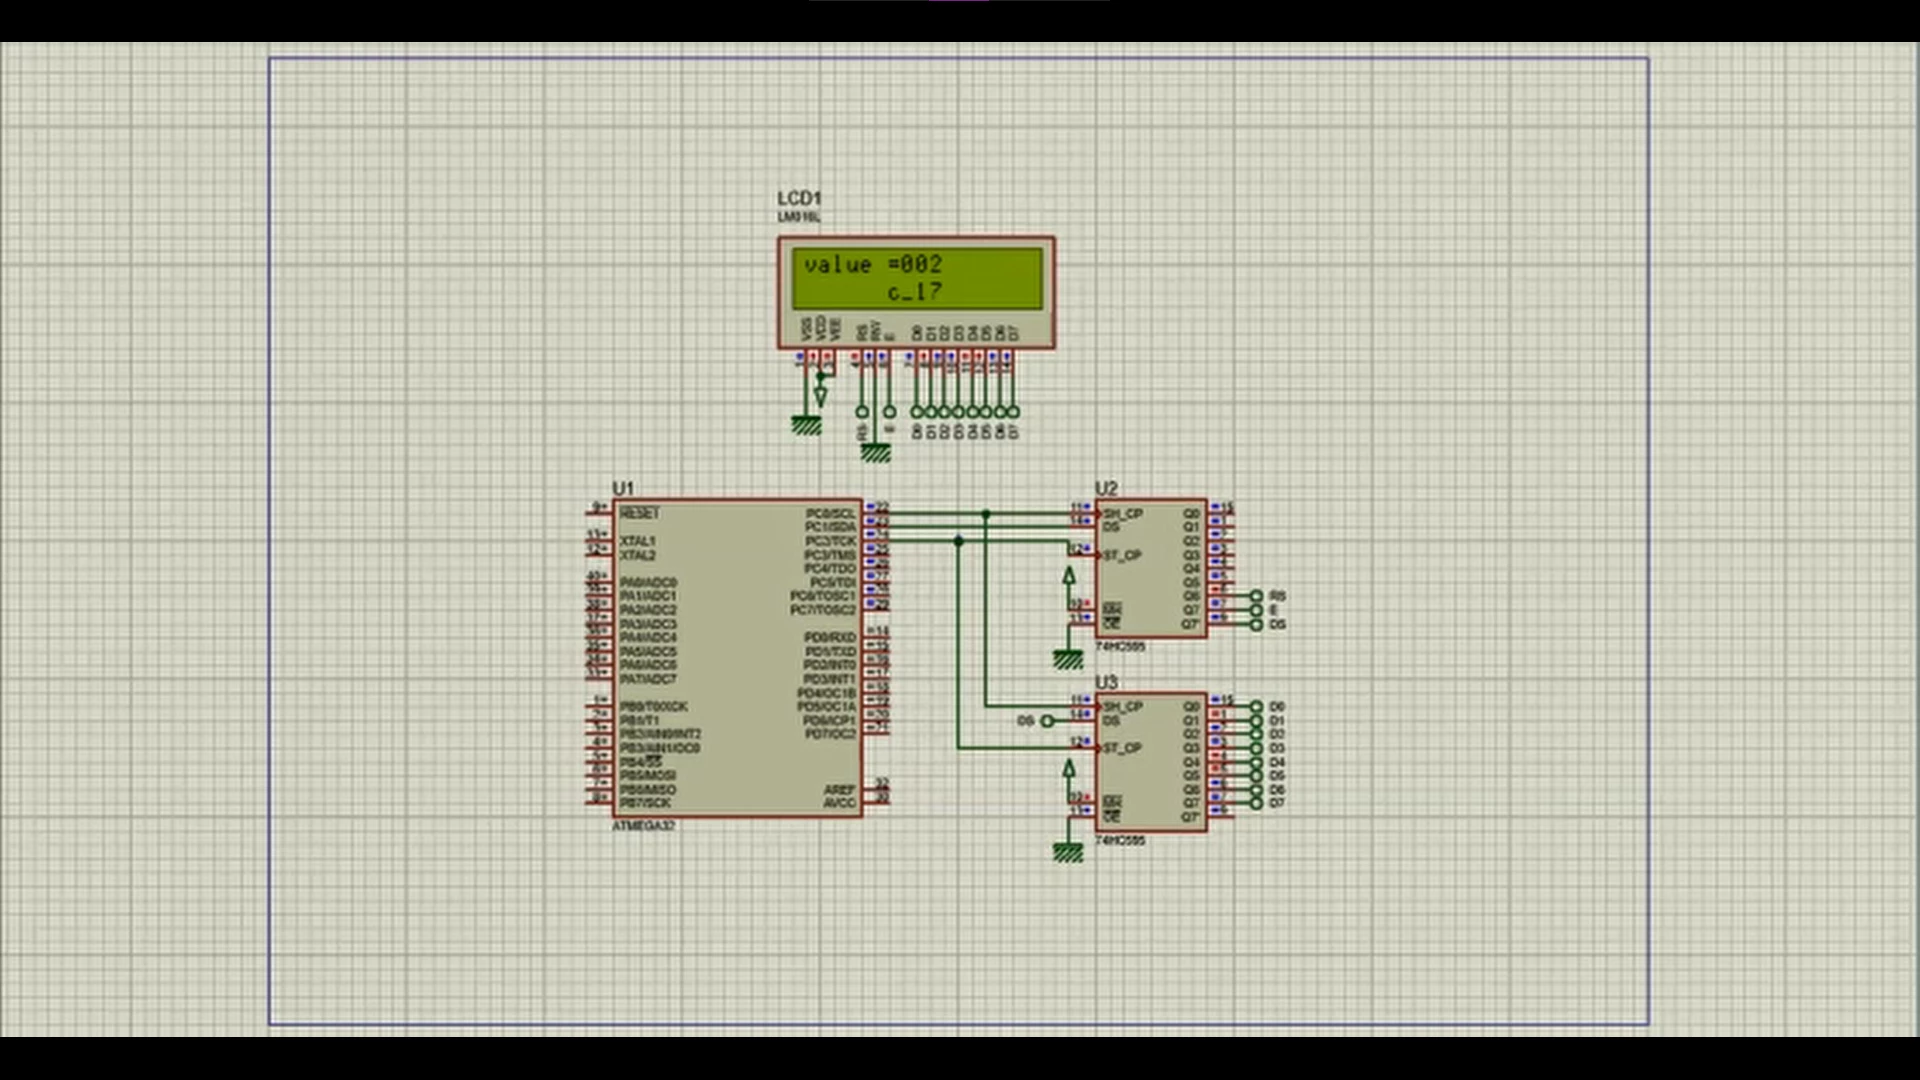Screen dimensions: 1920x1080
Task: Click the ground symbol below LCD VSS pin
Action: pyautogui.click(x=806, y=426)
